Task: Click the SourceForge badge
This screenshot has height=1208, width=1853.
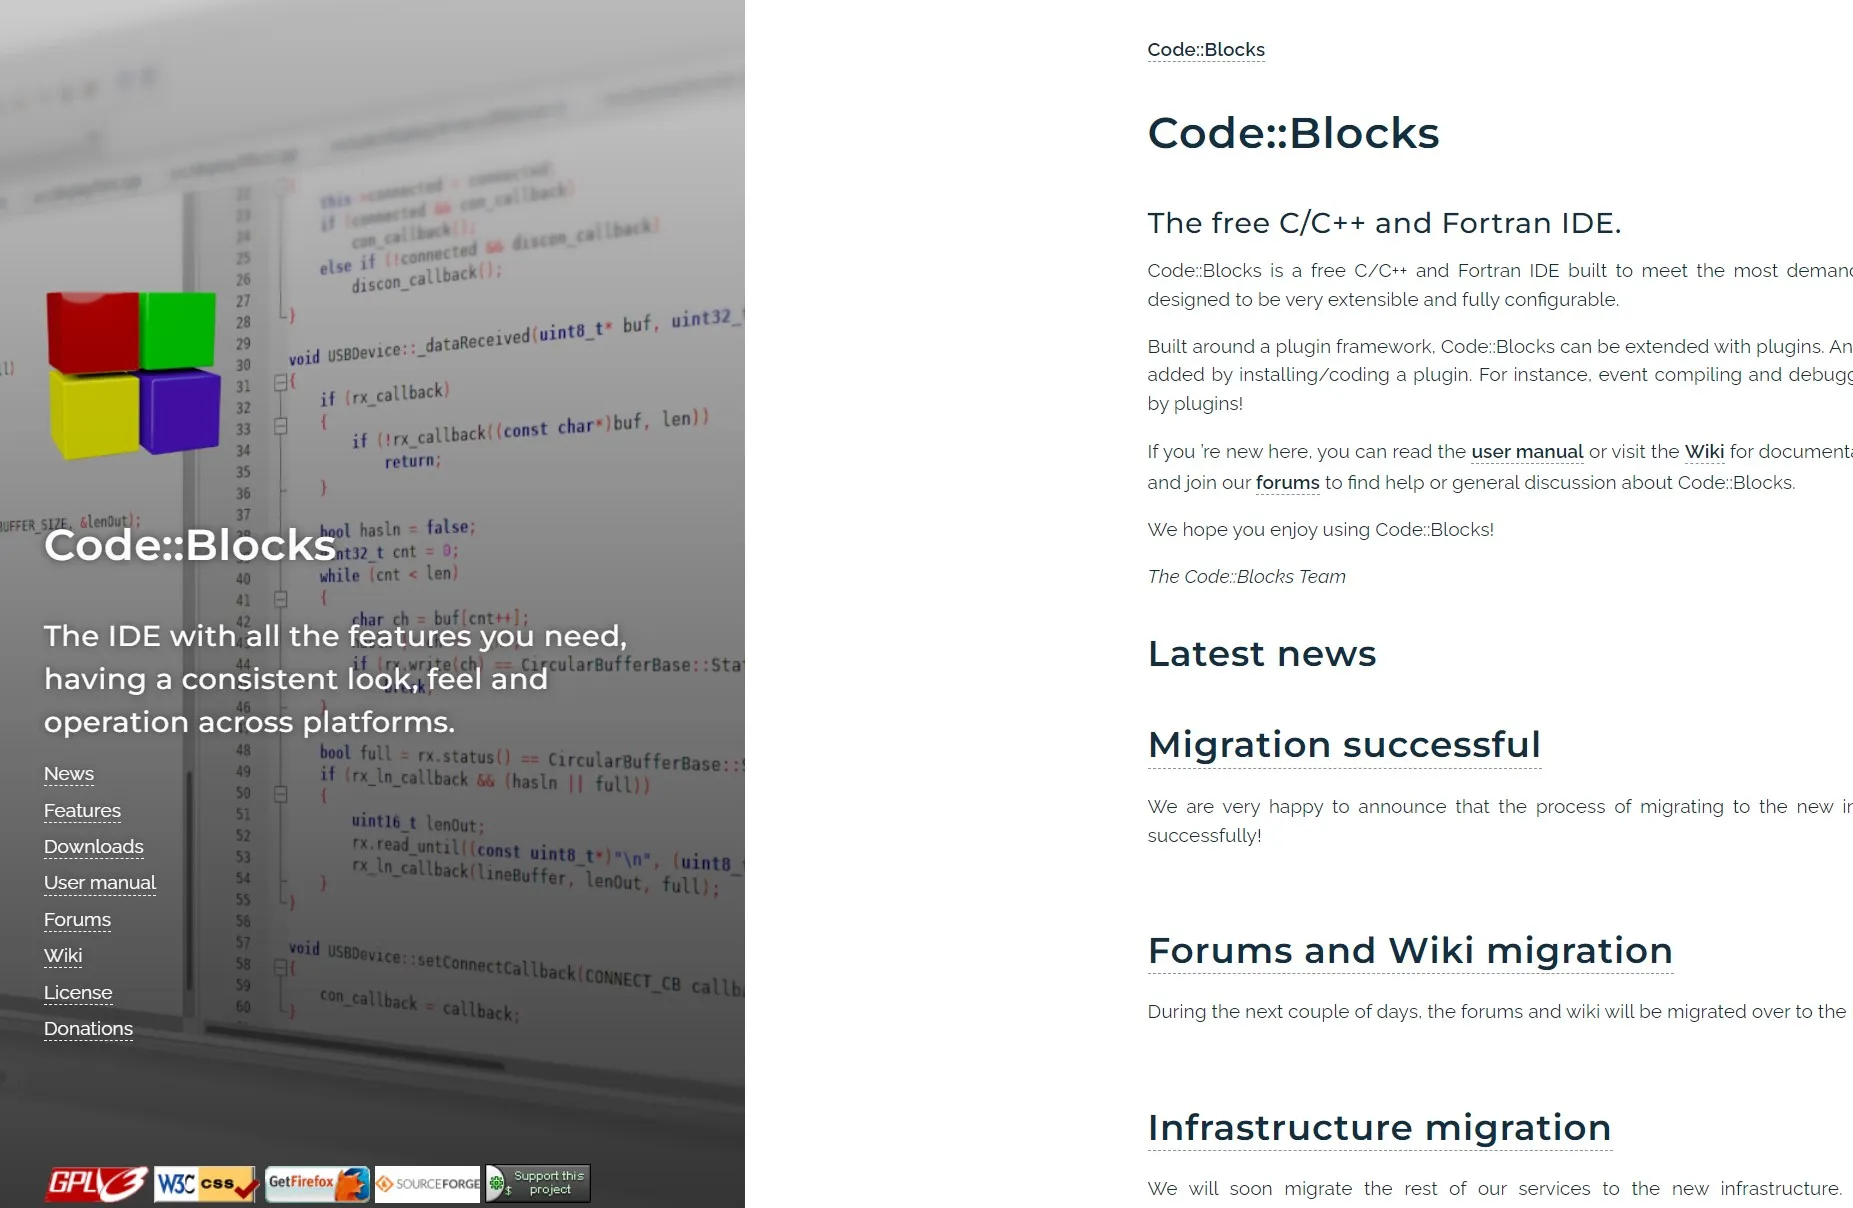Action: click(428, 1184)
